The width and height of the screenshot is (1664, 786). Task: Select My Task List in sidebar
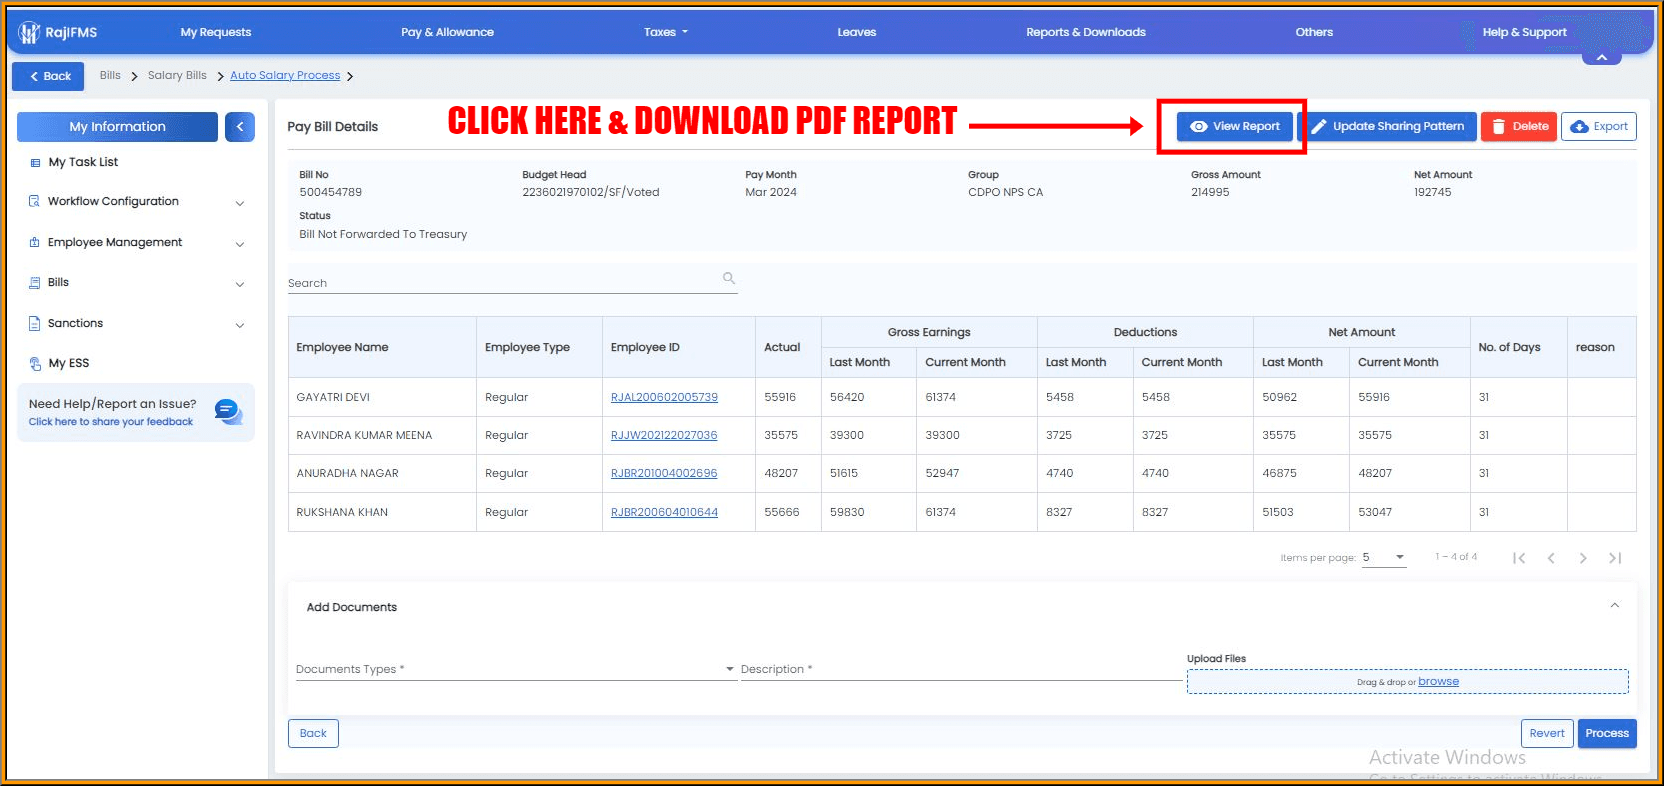tap(83, 162)
